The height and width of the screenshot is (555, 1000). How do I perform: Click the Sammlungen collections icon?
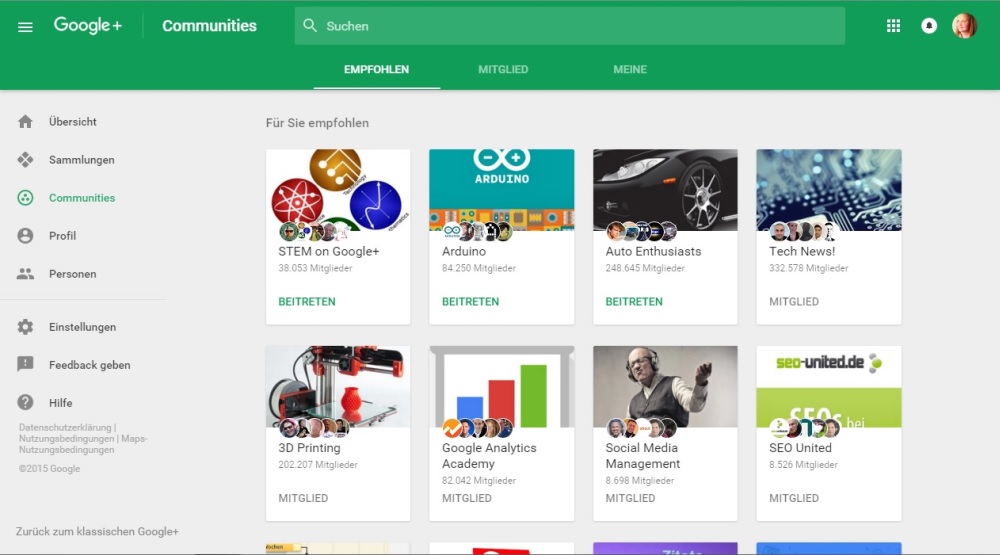[x=25, y=159]
